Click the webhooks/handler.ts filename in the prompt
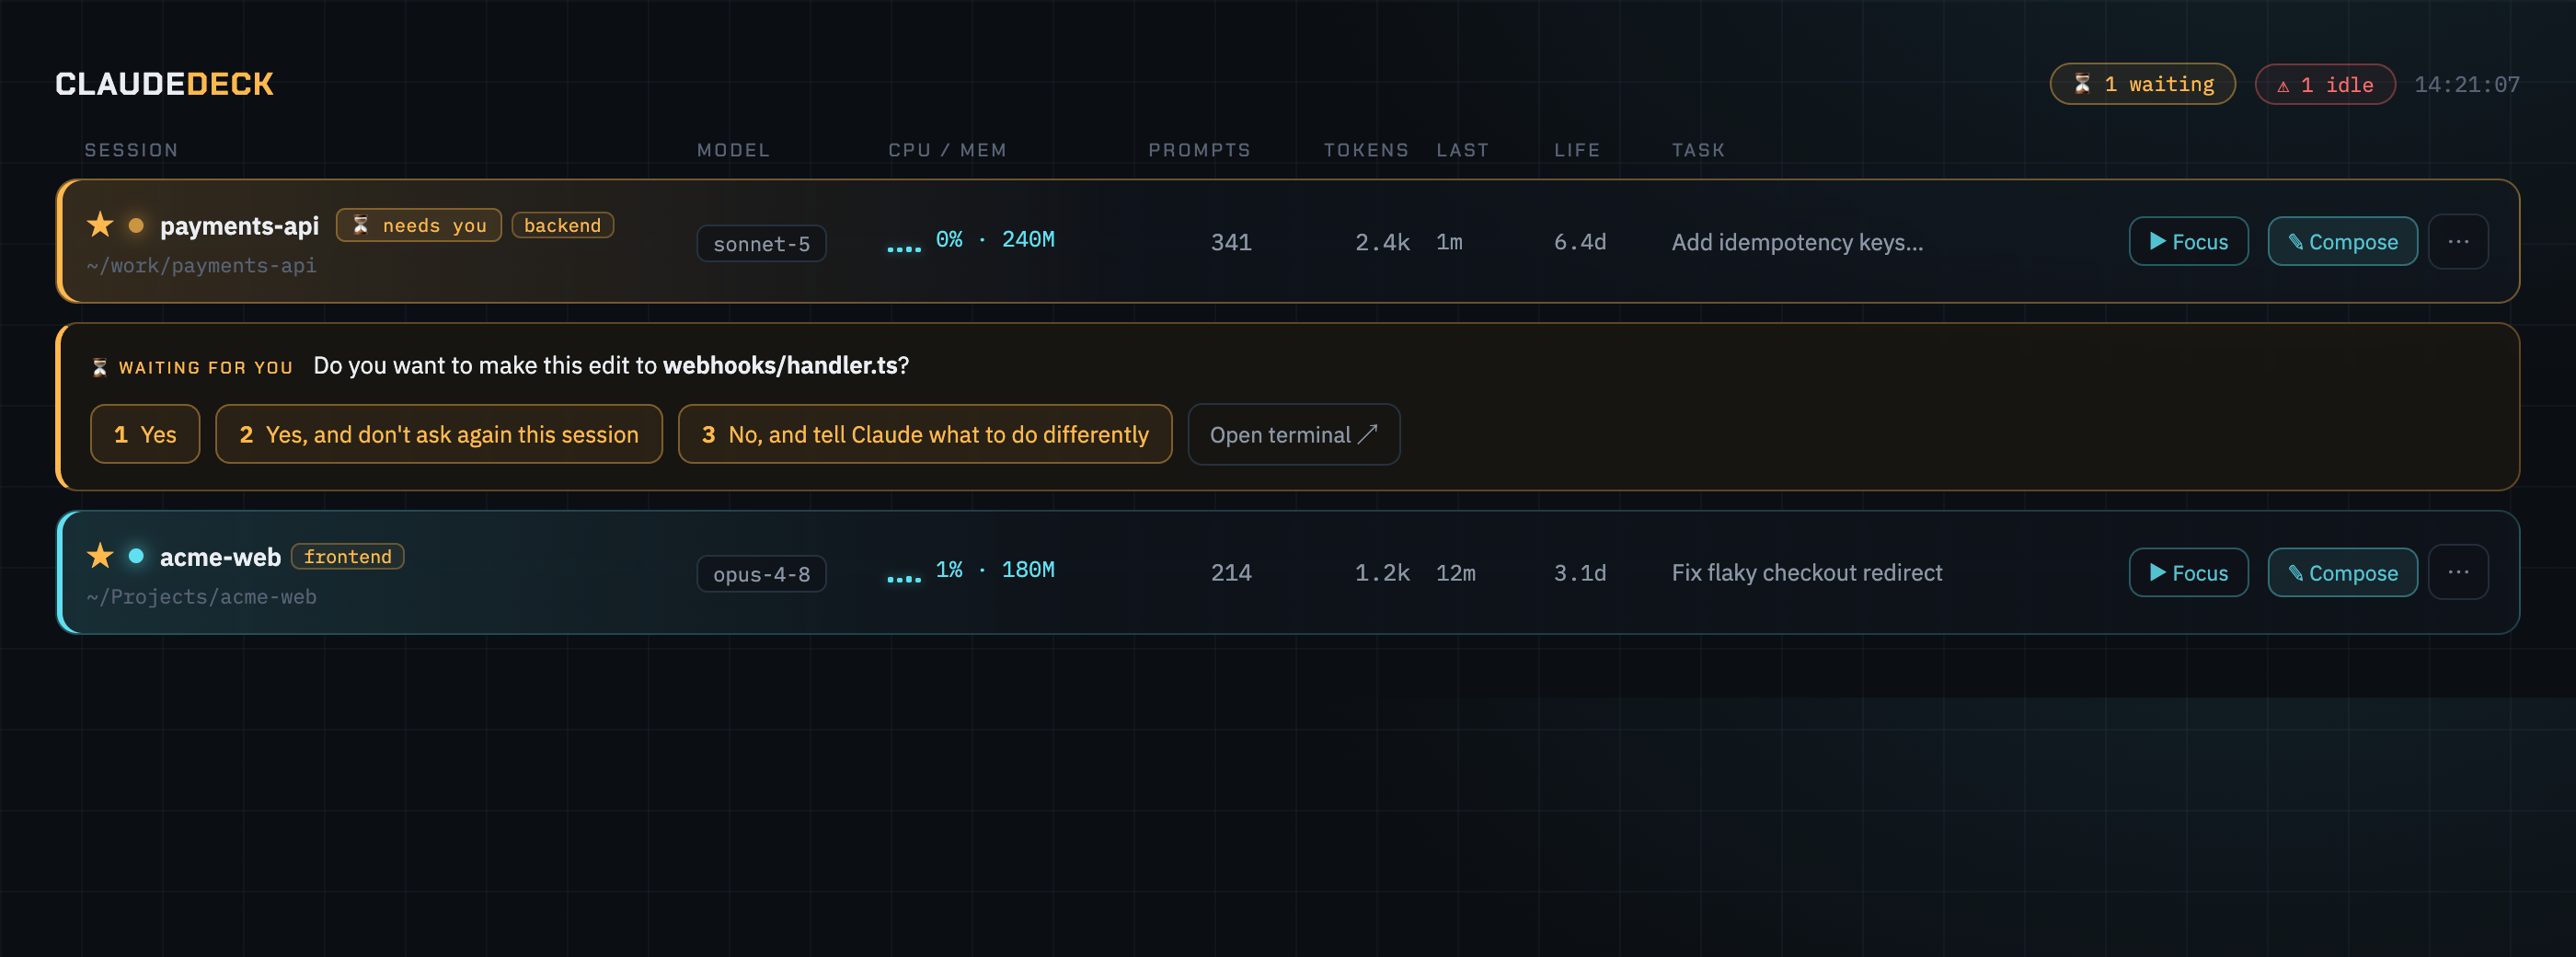This screenshot has width=2576, height=957. (x=780, y=365)
